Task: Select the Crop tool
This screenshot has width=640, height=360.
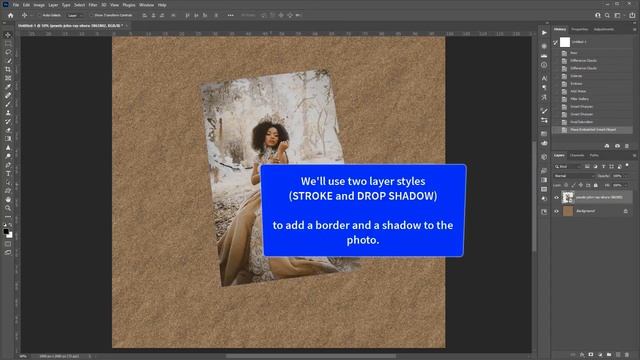Action: pyautogui.click(x=8, y=69)
